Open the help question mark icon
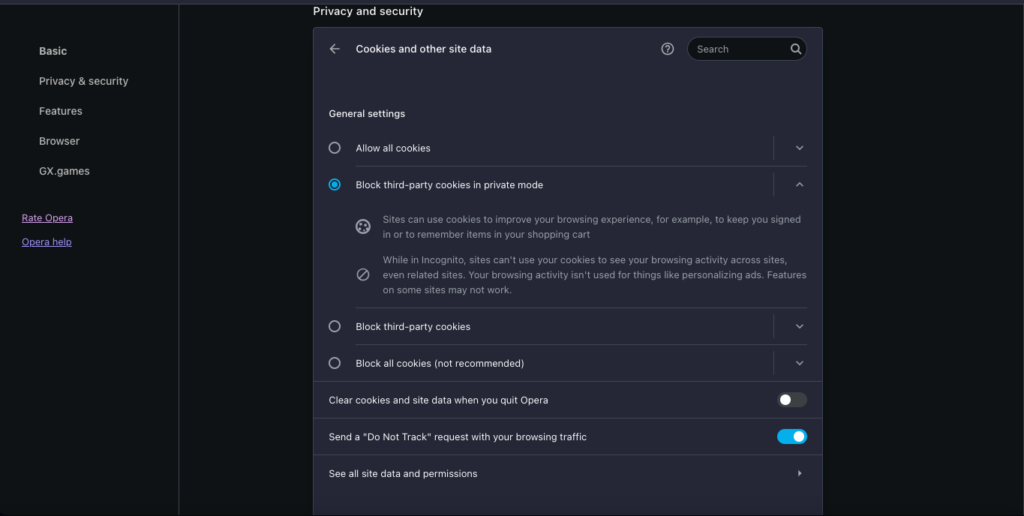The image size is (1024, 516). click(x=667, y=49)
